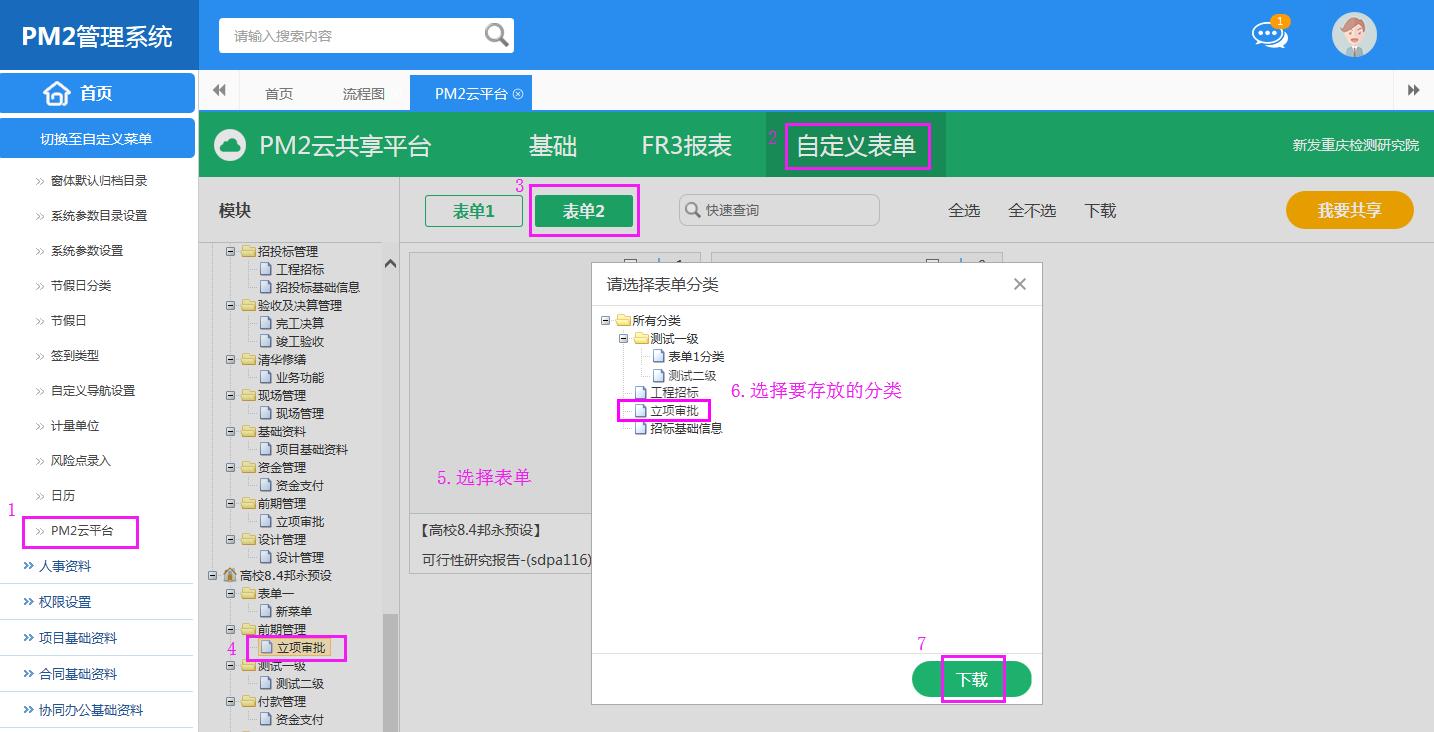Collapse the 高校8.4邦永预设 node in module tree
1434x732 pixels.
point(212,576)
